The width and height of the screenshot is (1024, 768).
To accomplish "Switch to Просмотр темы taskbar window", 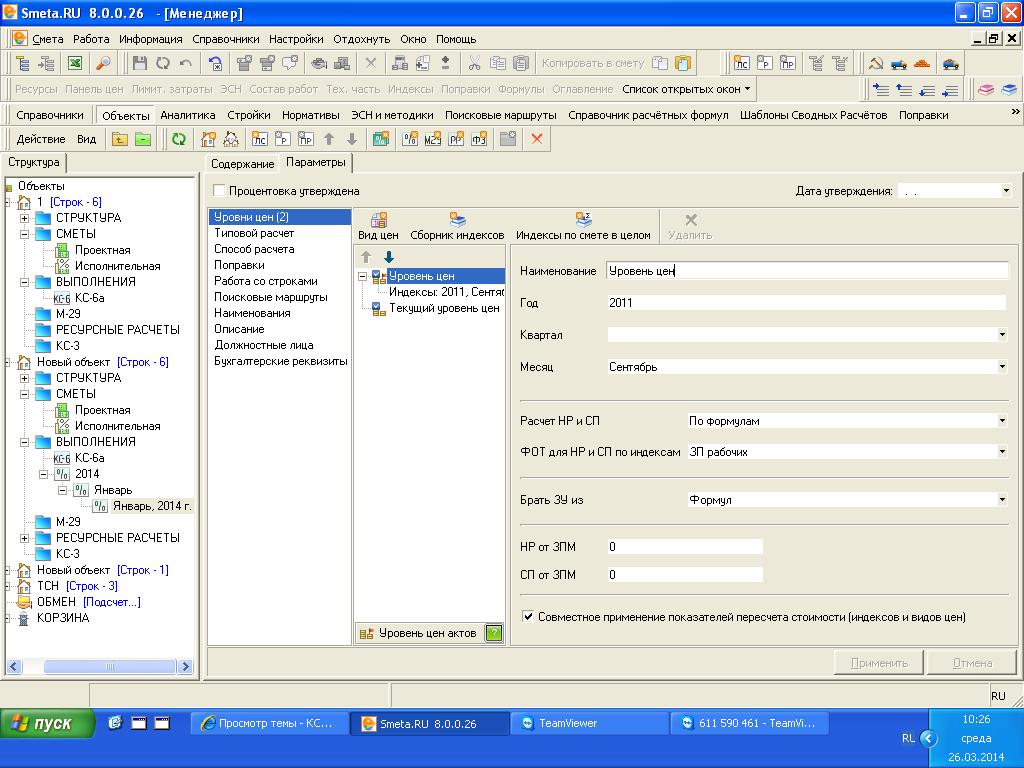I will click(268, 723).
